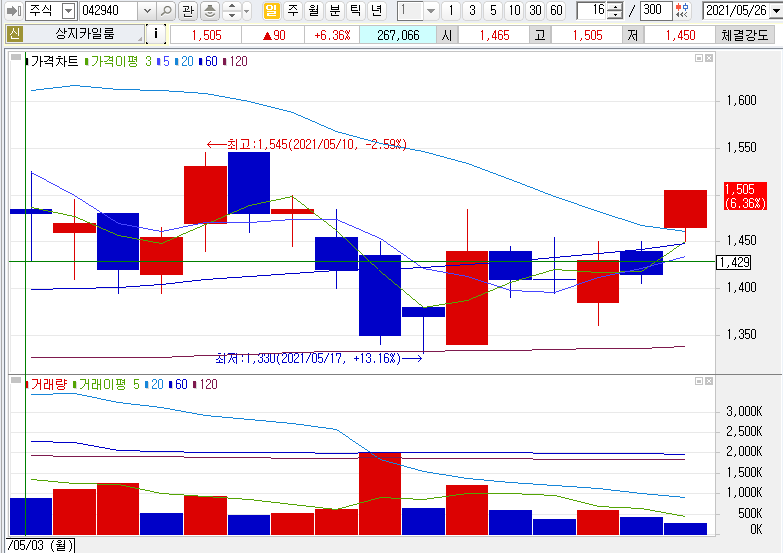Open the 주식 market type dropdown

(x=68, y=10)
